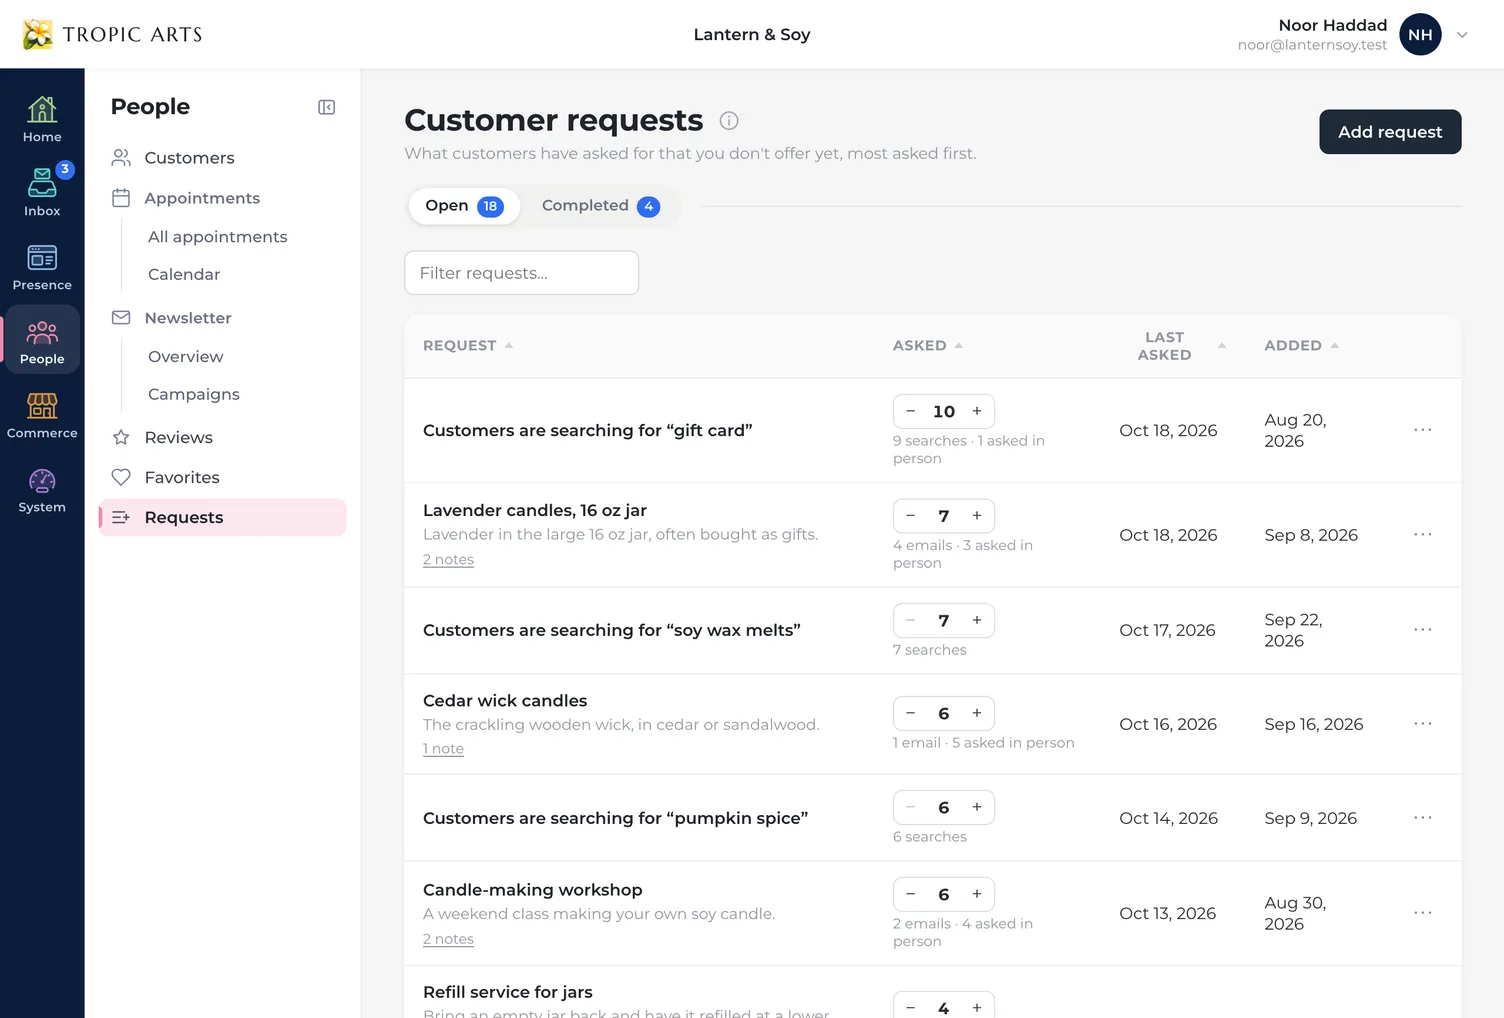1504x1018 pixels.
Task: Open more options for Candle-making workshop
Action: click(1422, 913)
